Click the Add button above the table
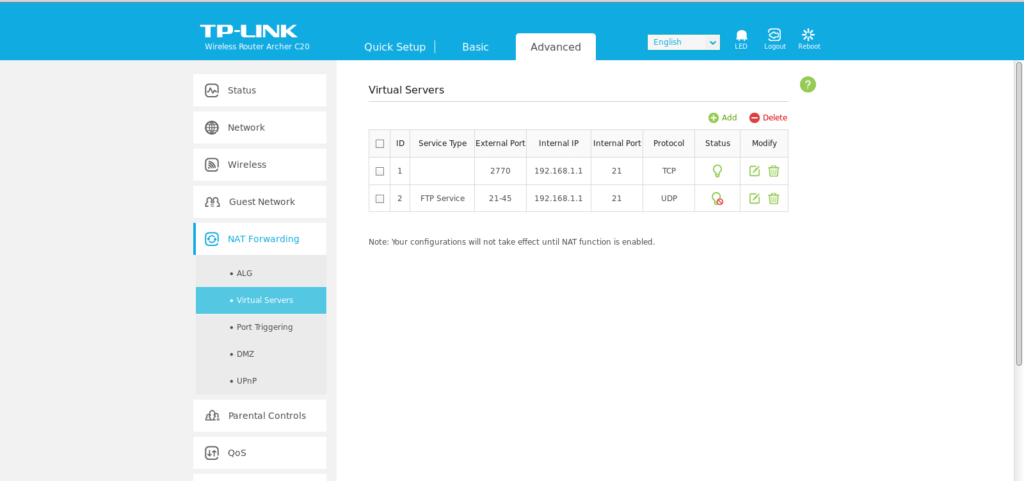 click(x=722, y=117)
